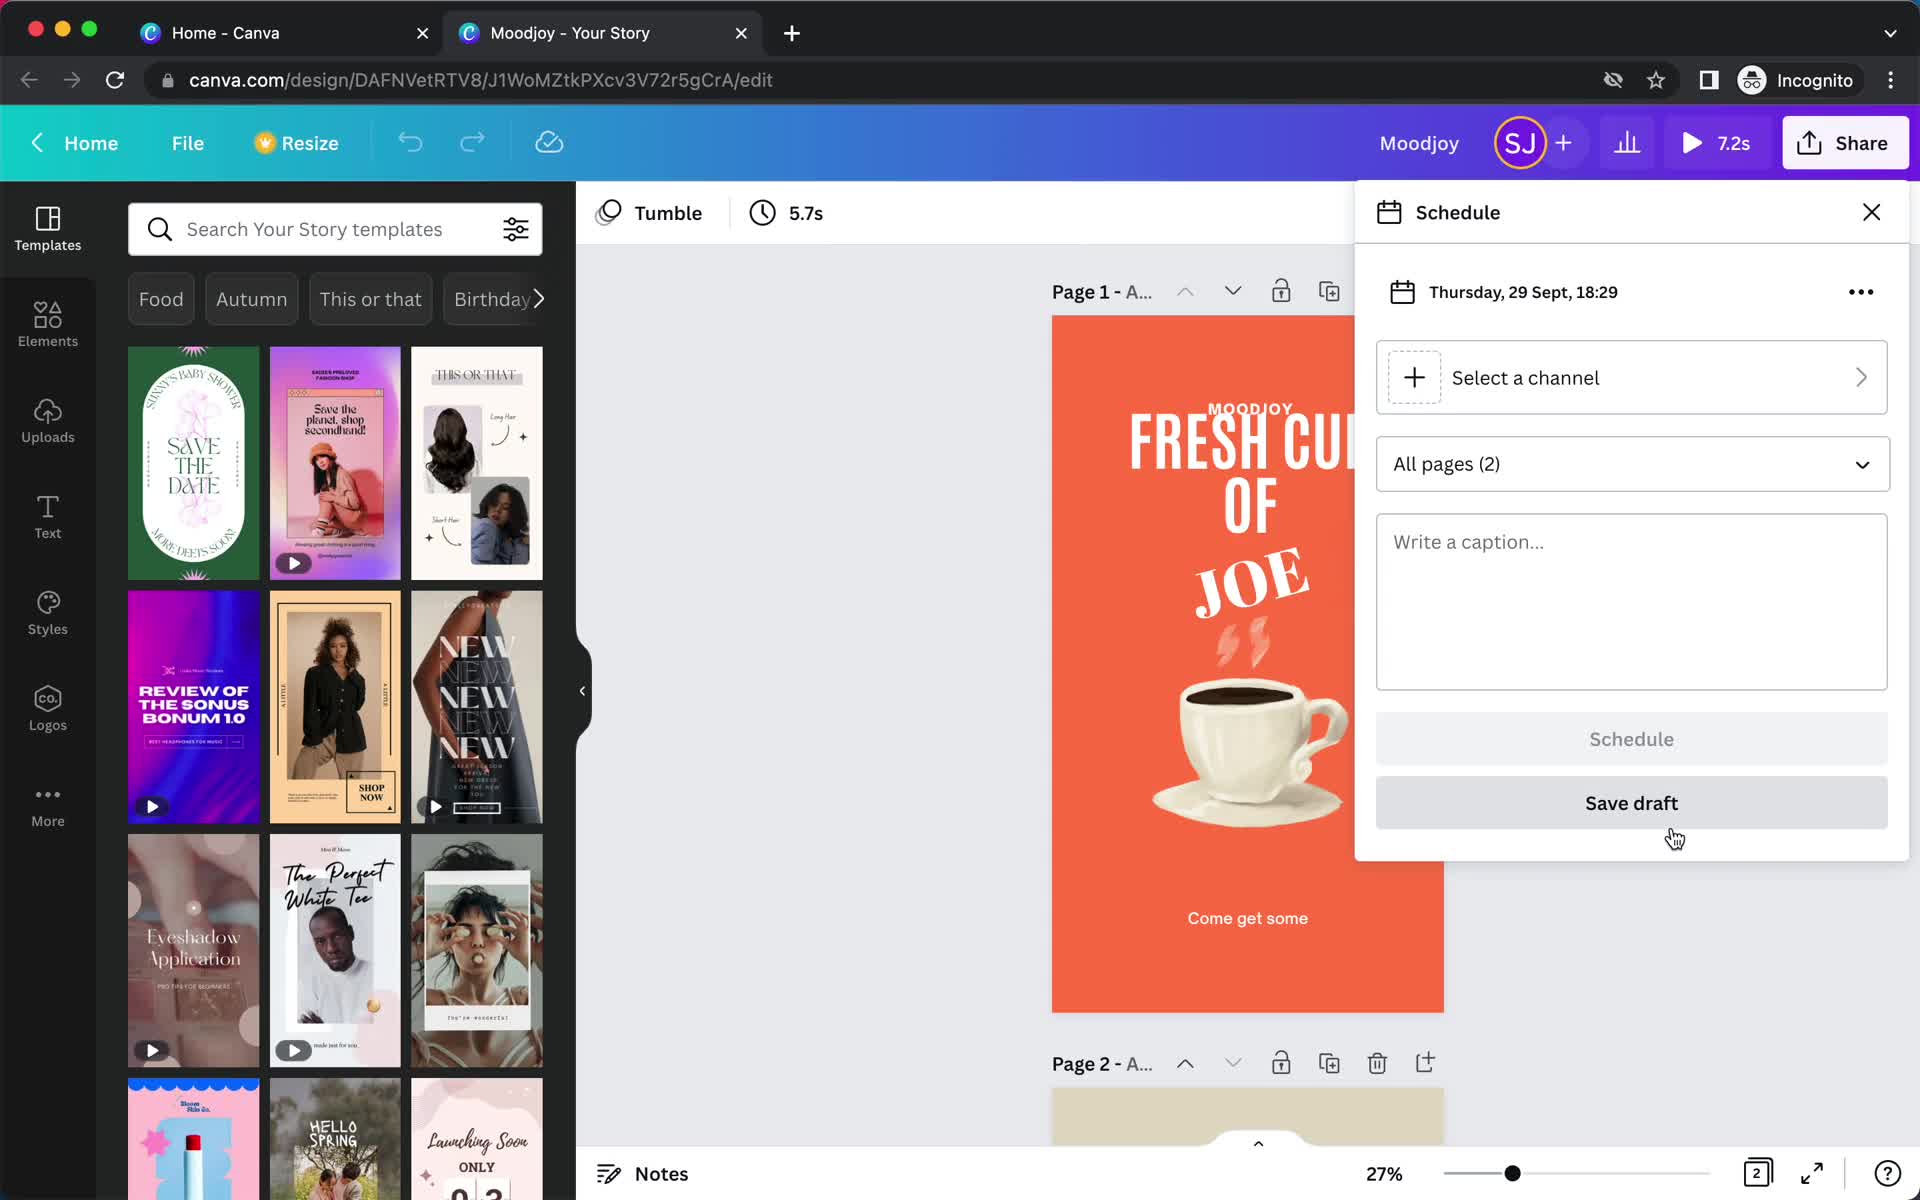
Task: Click the Schedule button
Action: [1631, 738]
